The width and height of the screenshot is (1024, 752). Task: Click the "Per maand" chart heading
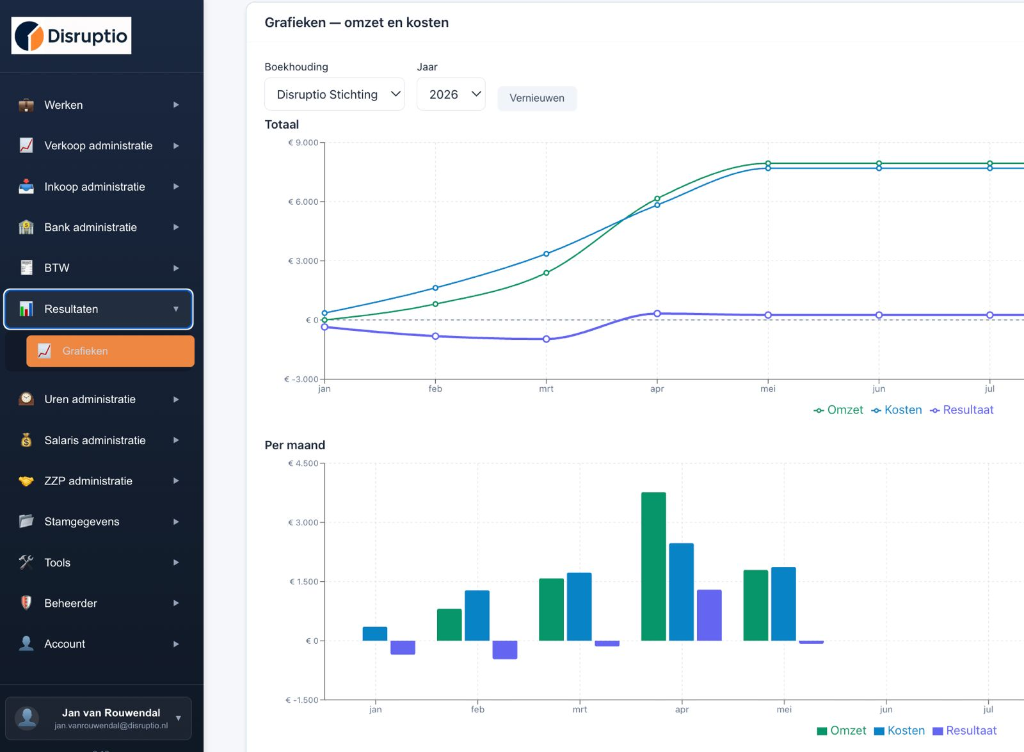coord(295,445)
